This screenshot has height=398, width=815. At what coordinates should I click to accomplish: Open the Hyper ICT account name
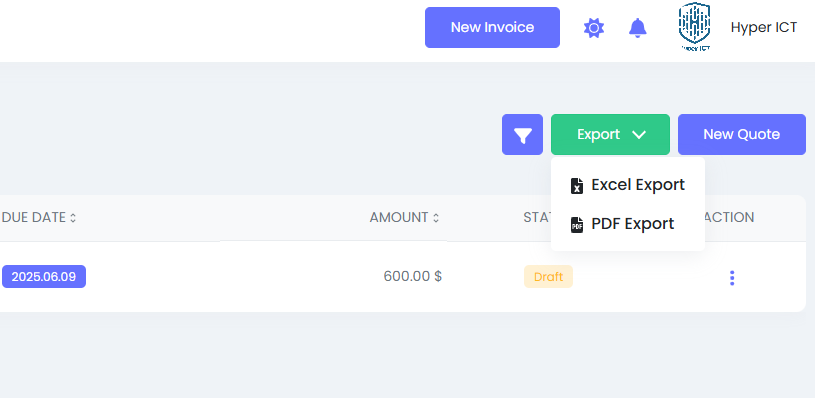[x=764, y=28]
